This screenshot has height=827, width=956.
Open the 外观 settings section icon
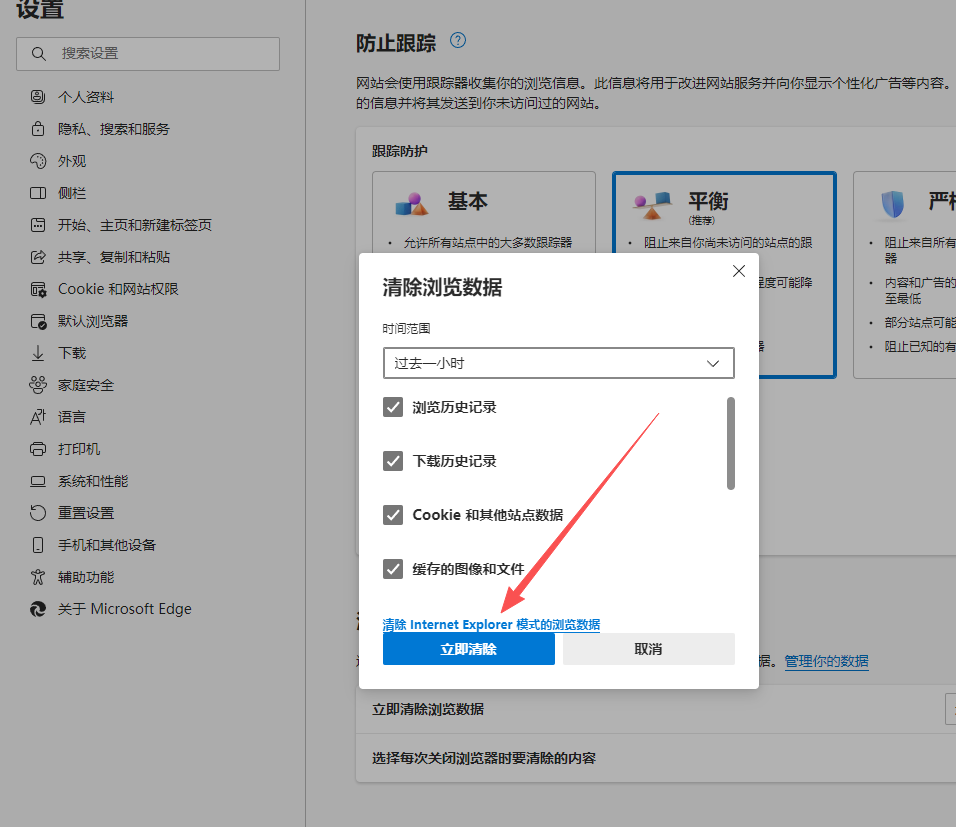point(36,160)
